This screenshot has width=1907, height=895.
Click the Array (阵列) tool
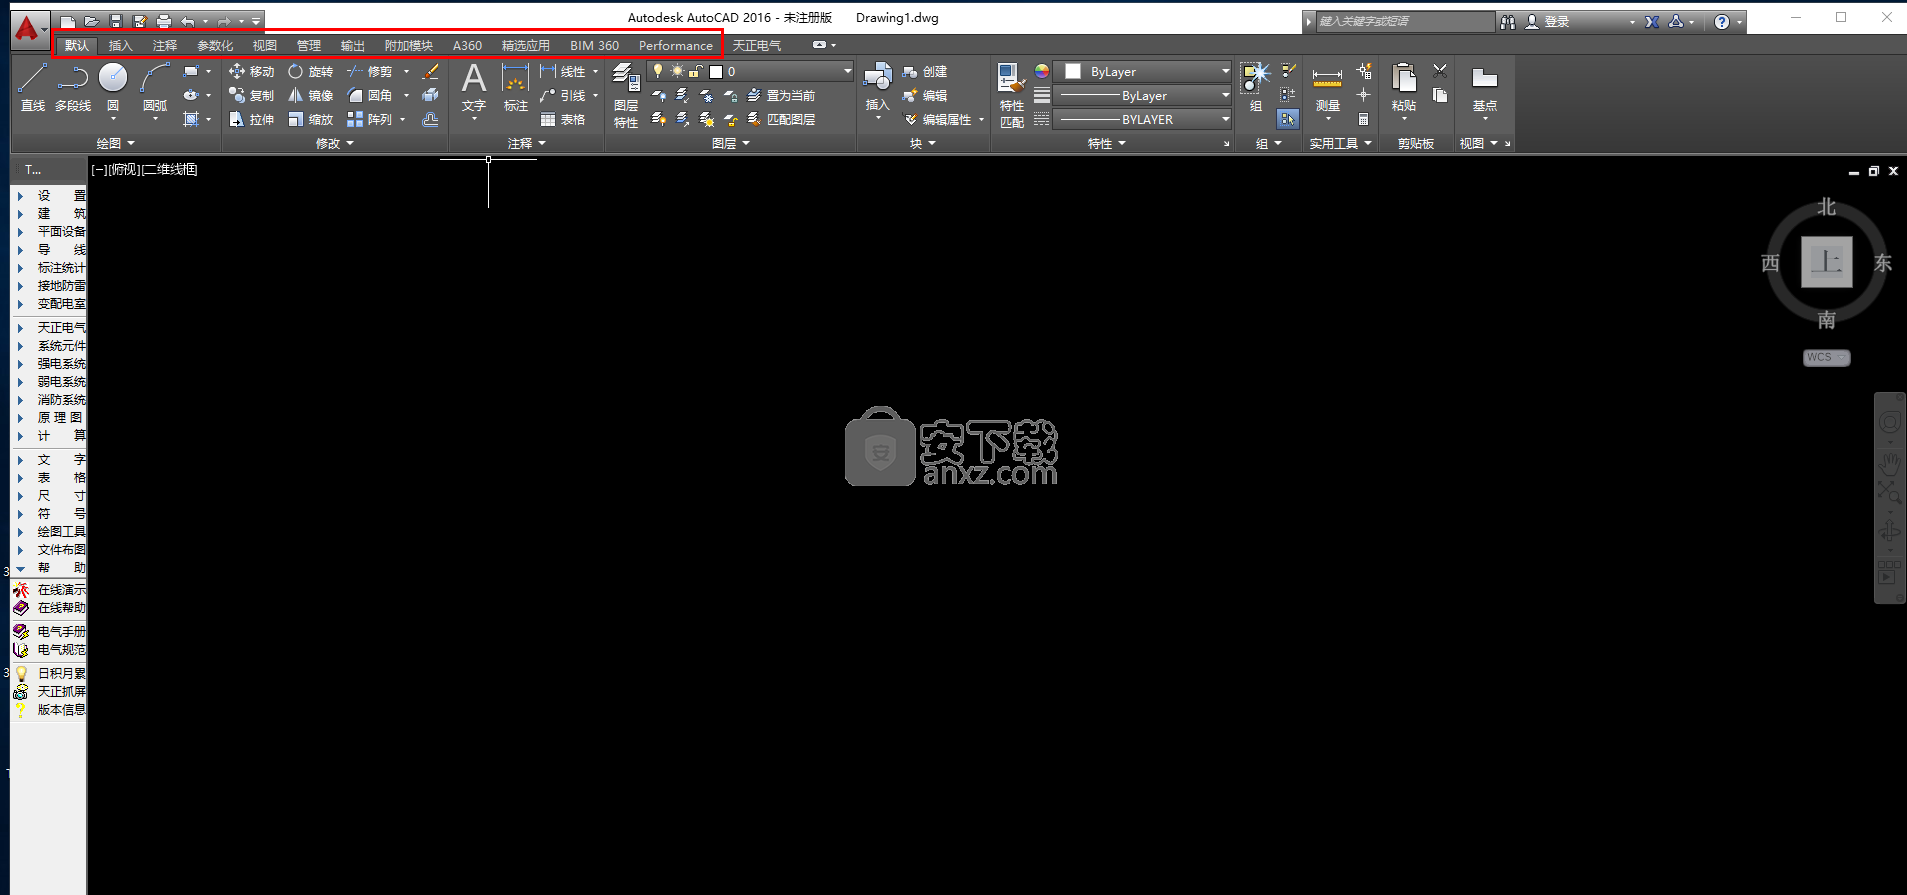click(369, 120)
